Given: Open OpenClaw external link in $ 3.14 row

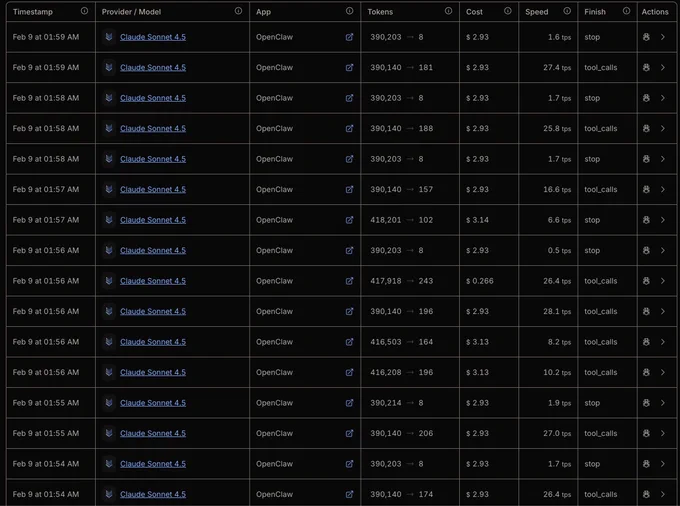Looking at the screenshot, I should (349, 220).
